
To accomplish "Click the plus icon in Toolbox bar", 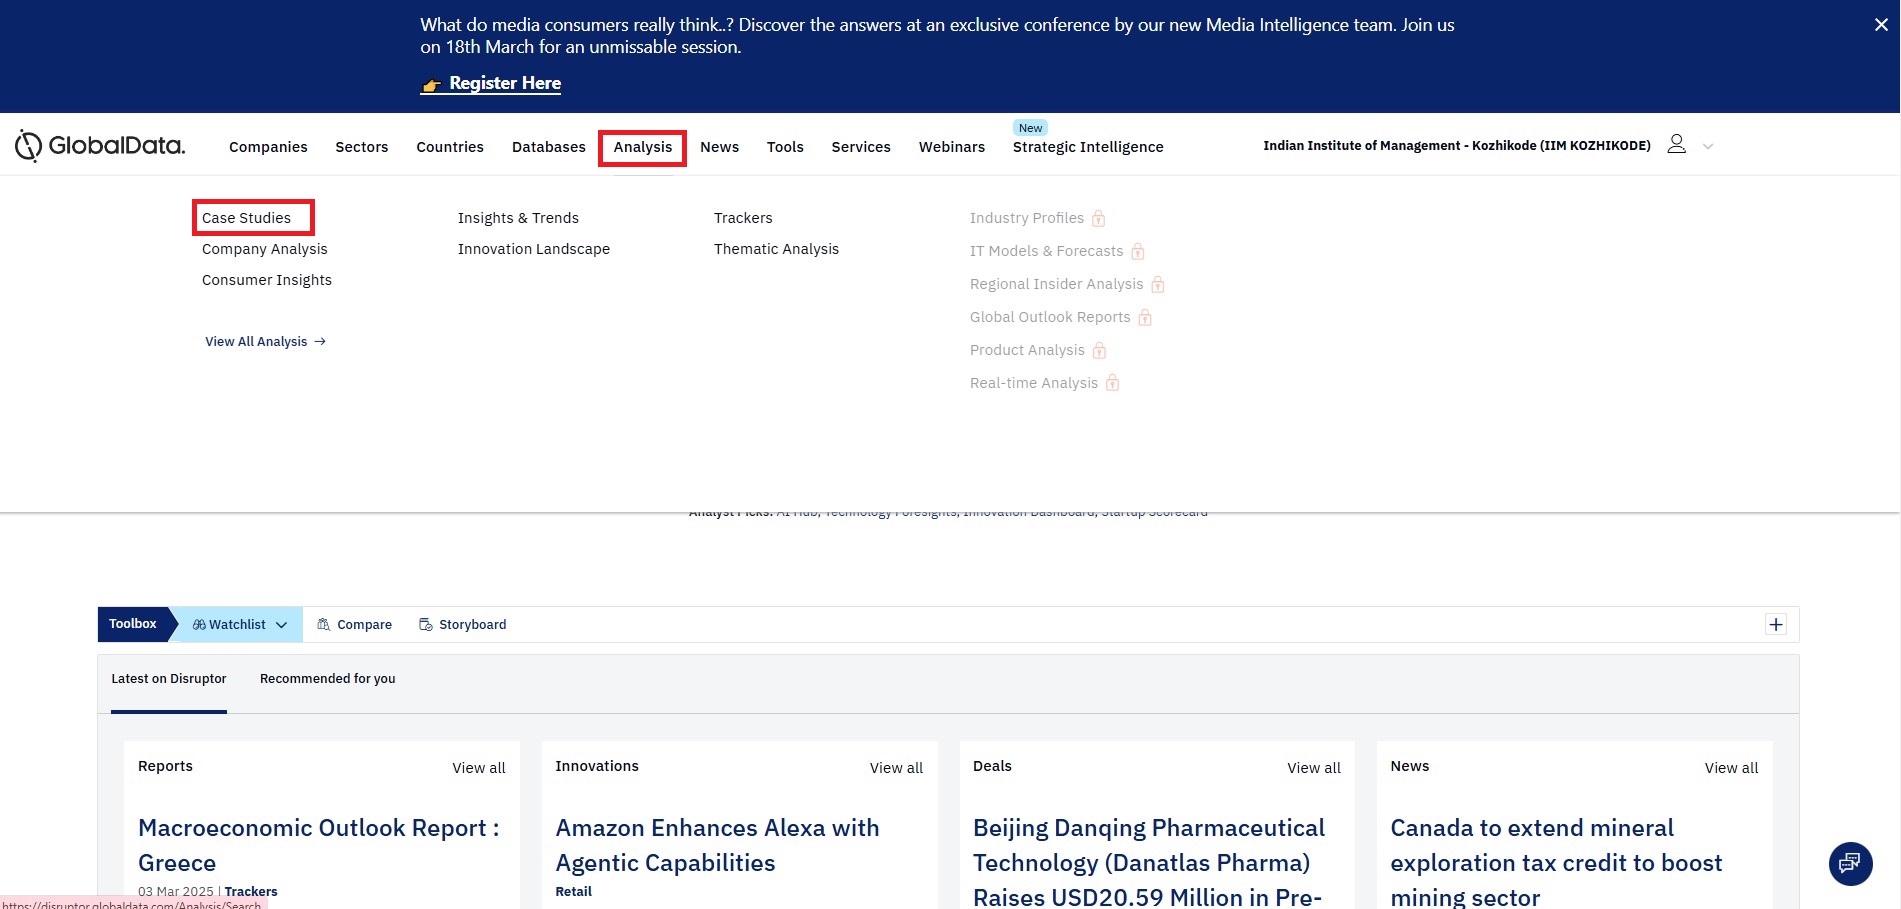I will 1775,625.
